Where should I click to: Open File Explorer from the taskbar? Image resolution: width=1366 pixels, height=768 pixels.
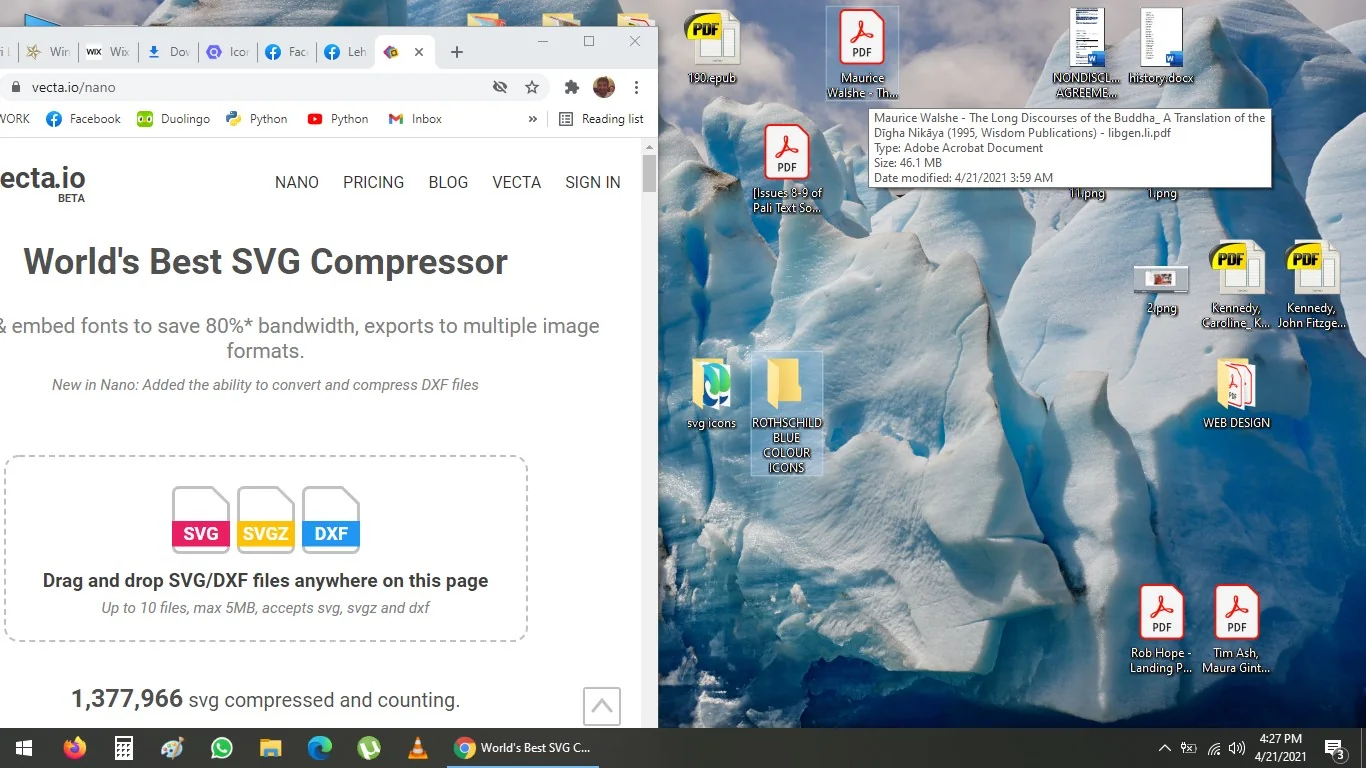[271, 748]
